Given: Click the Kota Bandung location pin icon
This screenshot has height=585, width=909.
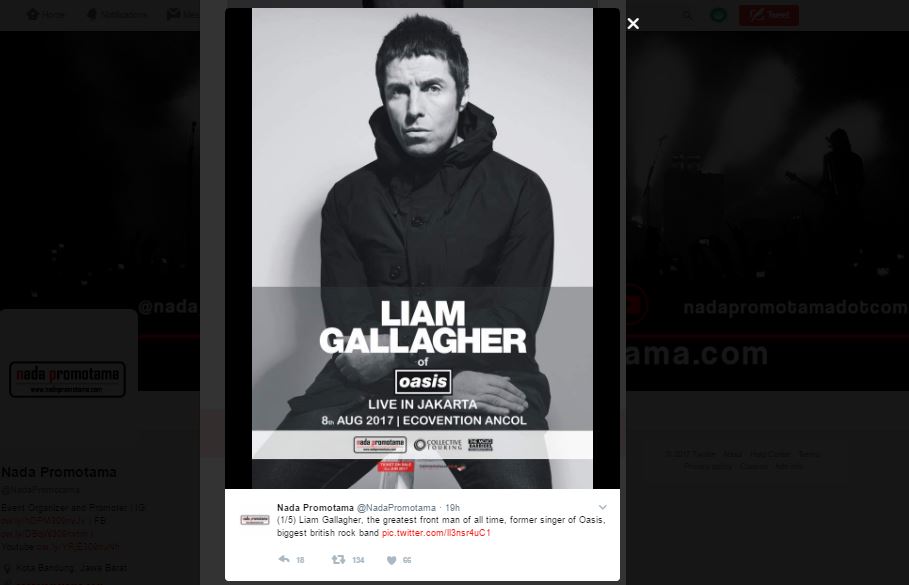Looking at the screenshot, I should pyautogui.click(x=7, y=568).
